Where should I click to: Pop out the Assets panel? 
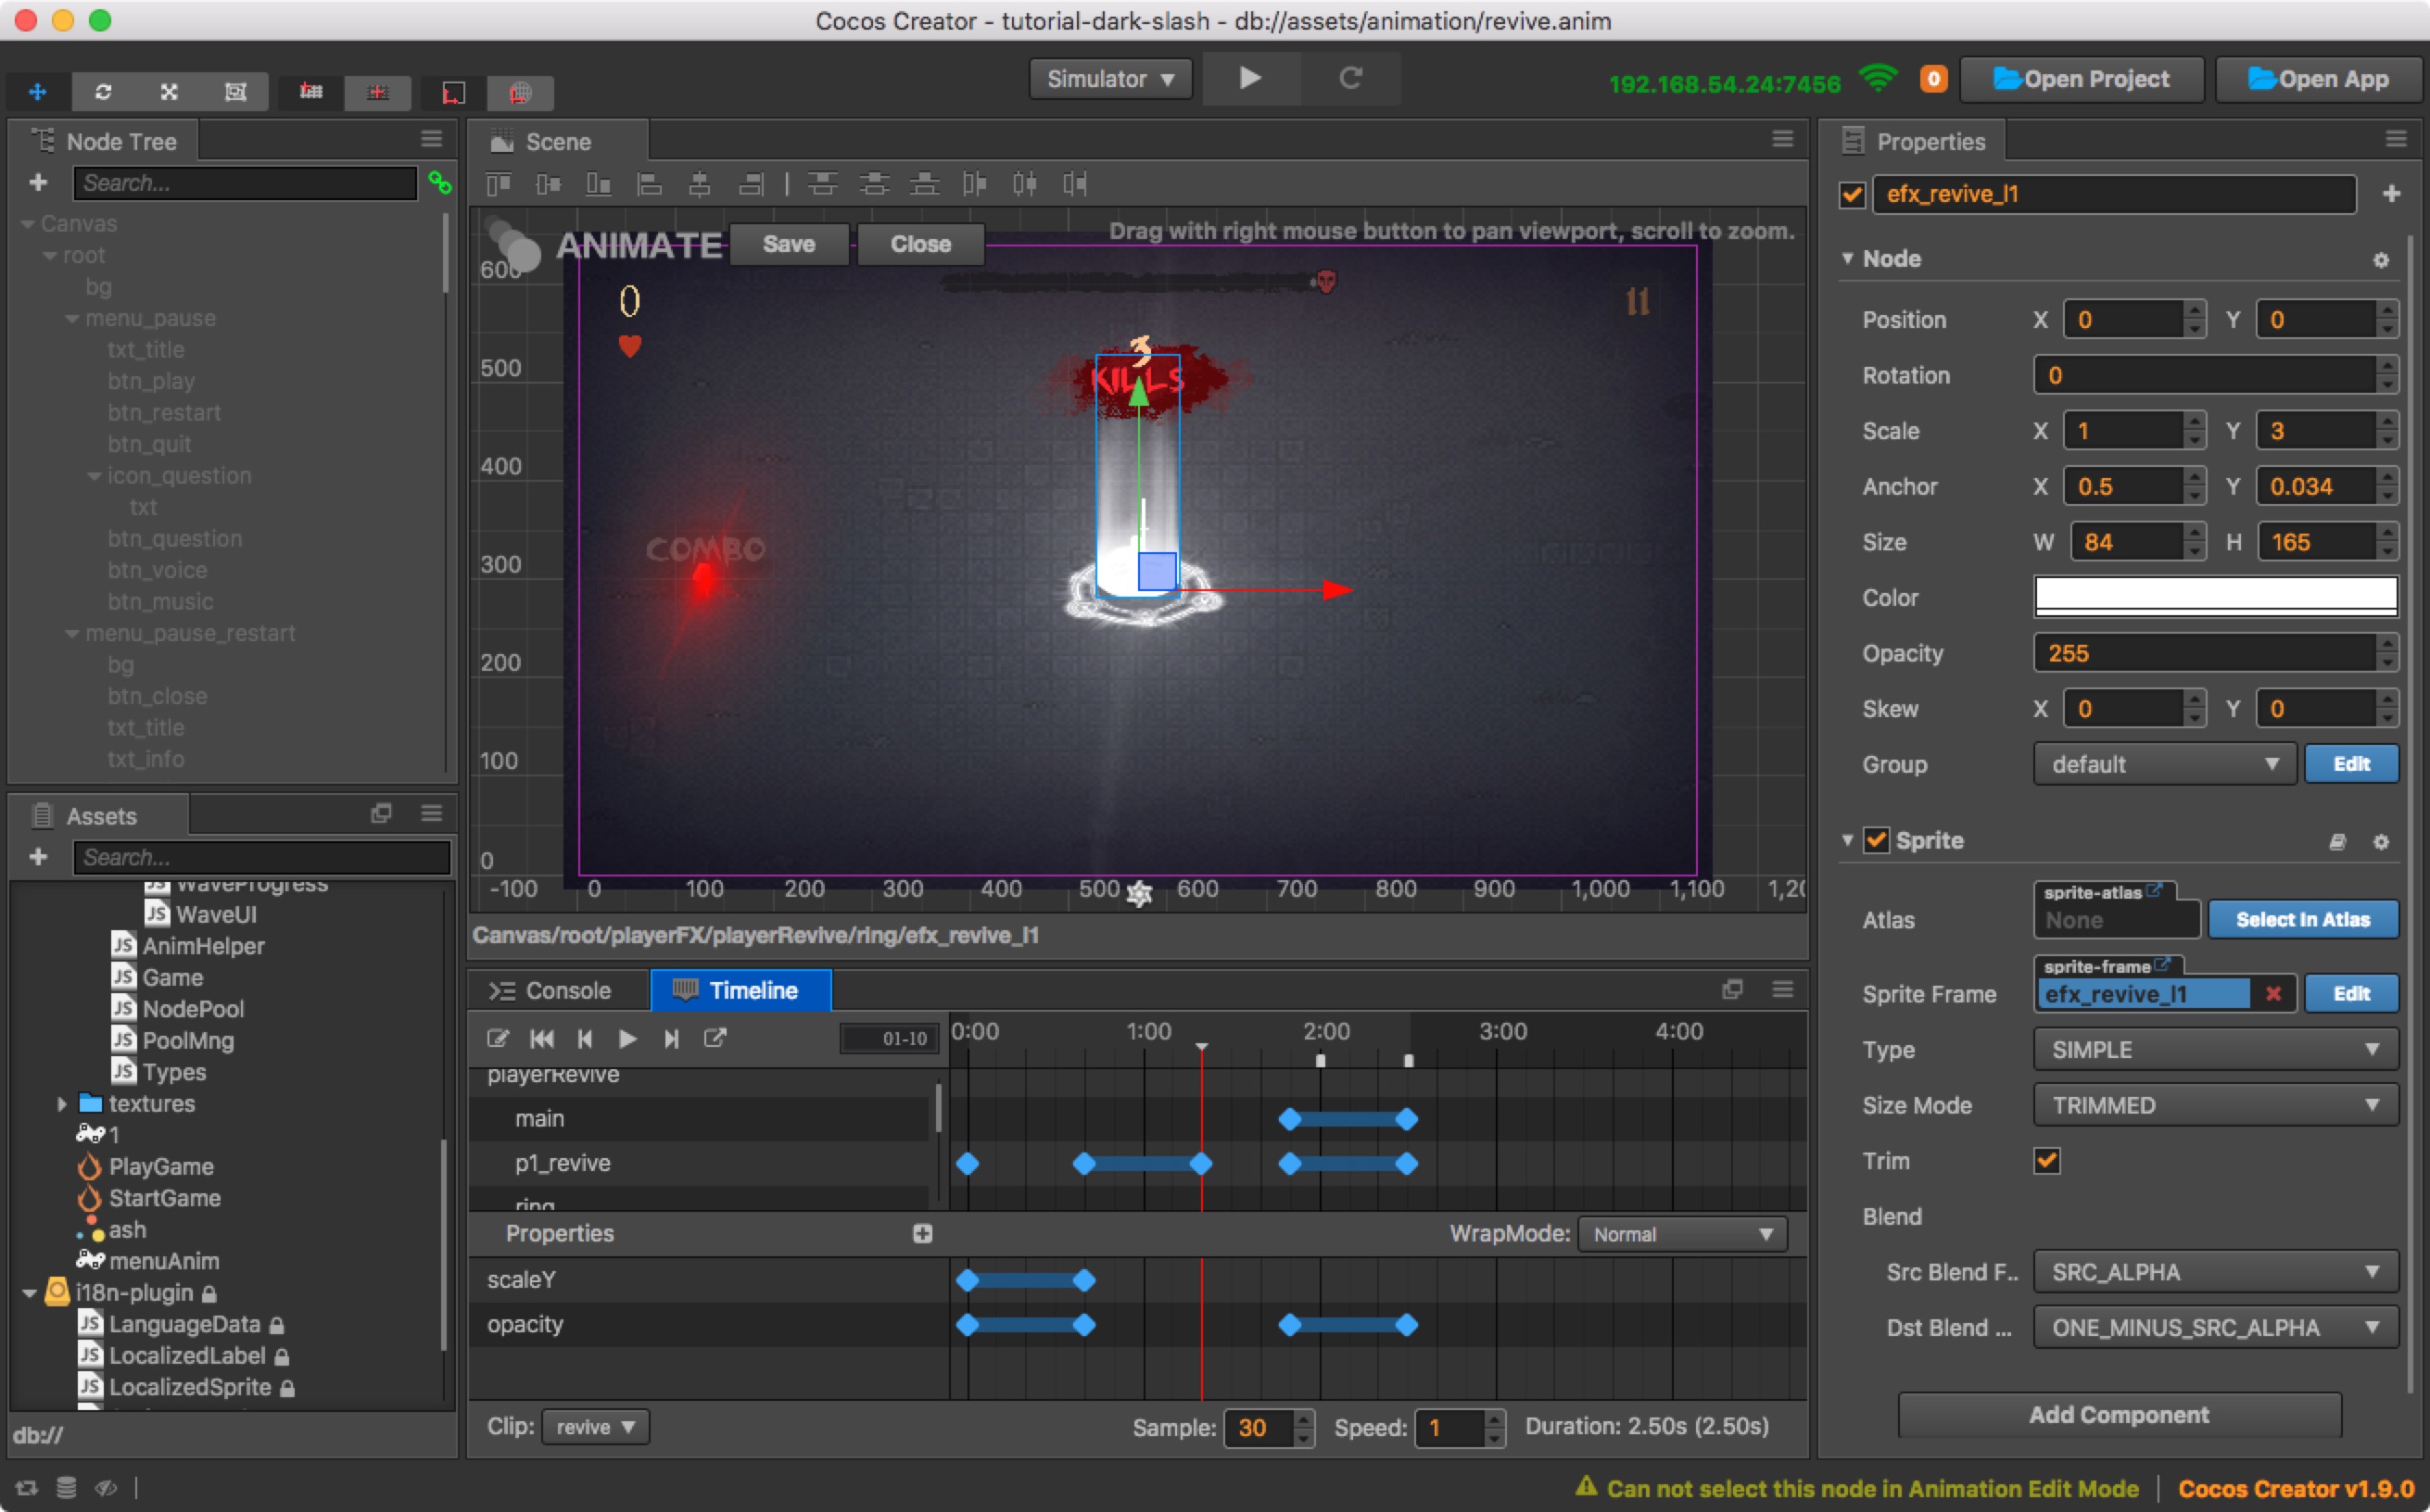coord(381,813)
